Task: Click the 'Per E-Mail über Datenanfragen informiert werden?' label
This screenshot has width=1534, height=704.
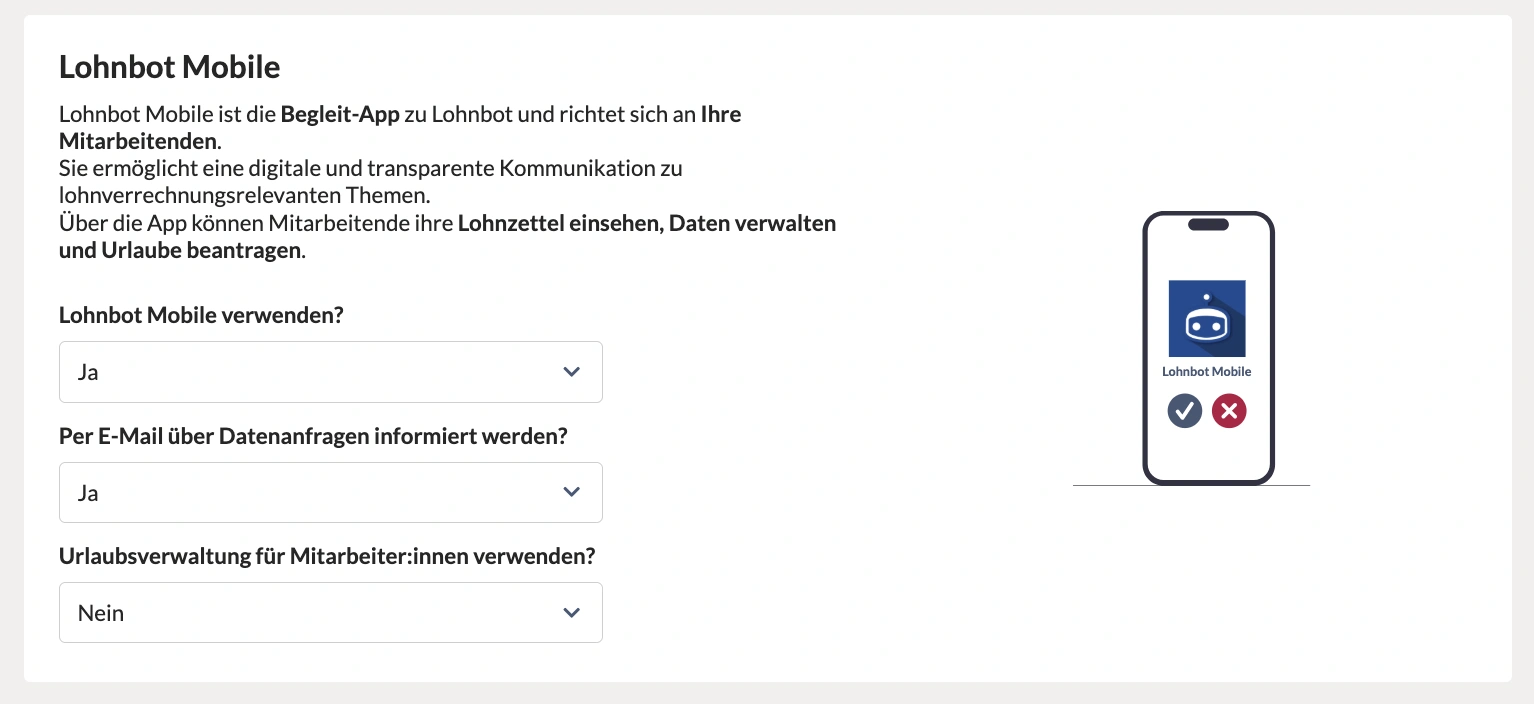Action: (x=313, y=436)
